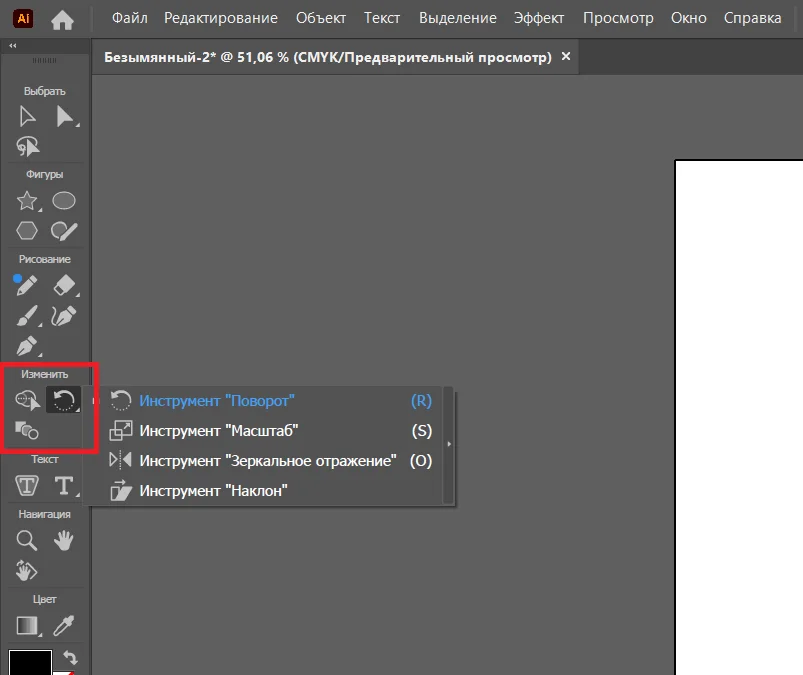Image resolution: width=803 pixels, height=675 pixels.
Task: Choose the Eyedropper tool
Action: click(64, 625)
